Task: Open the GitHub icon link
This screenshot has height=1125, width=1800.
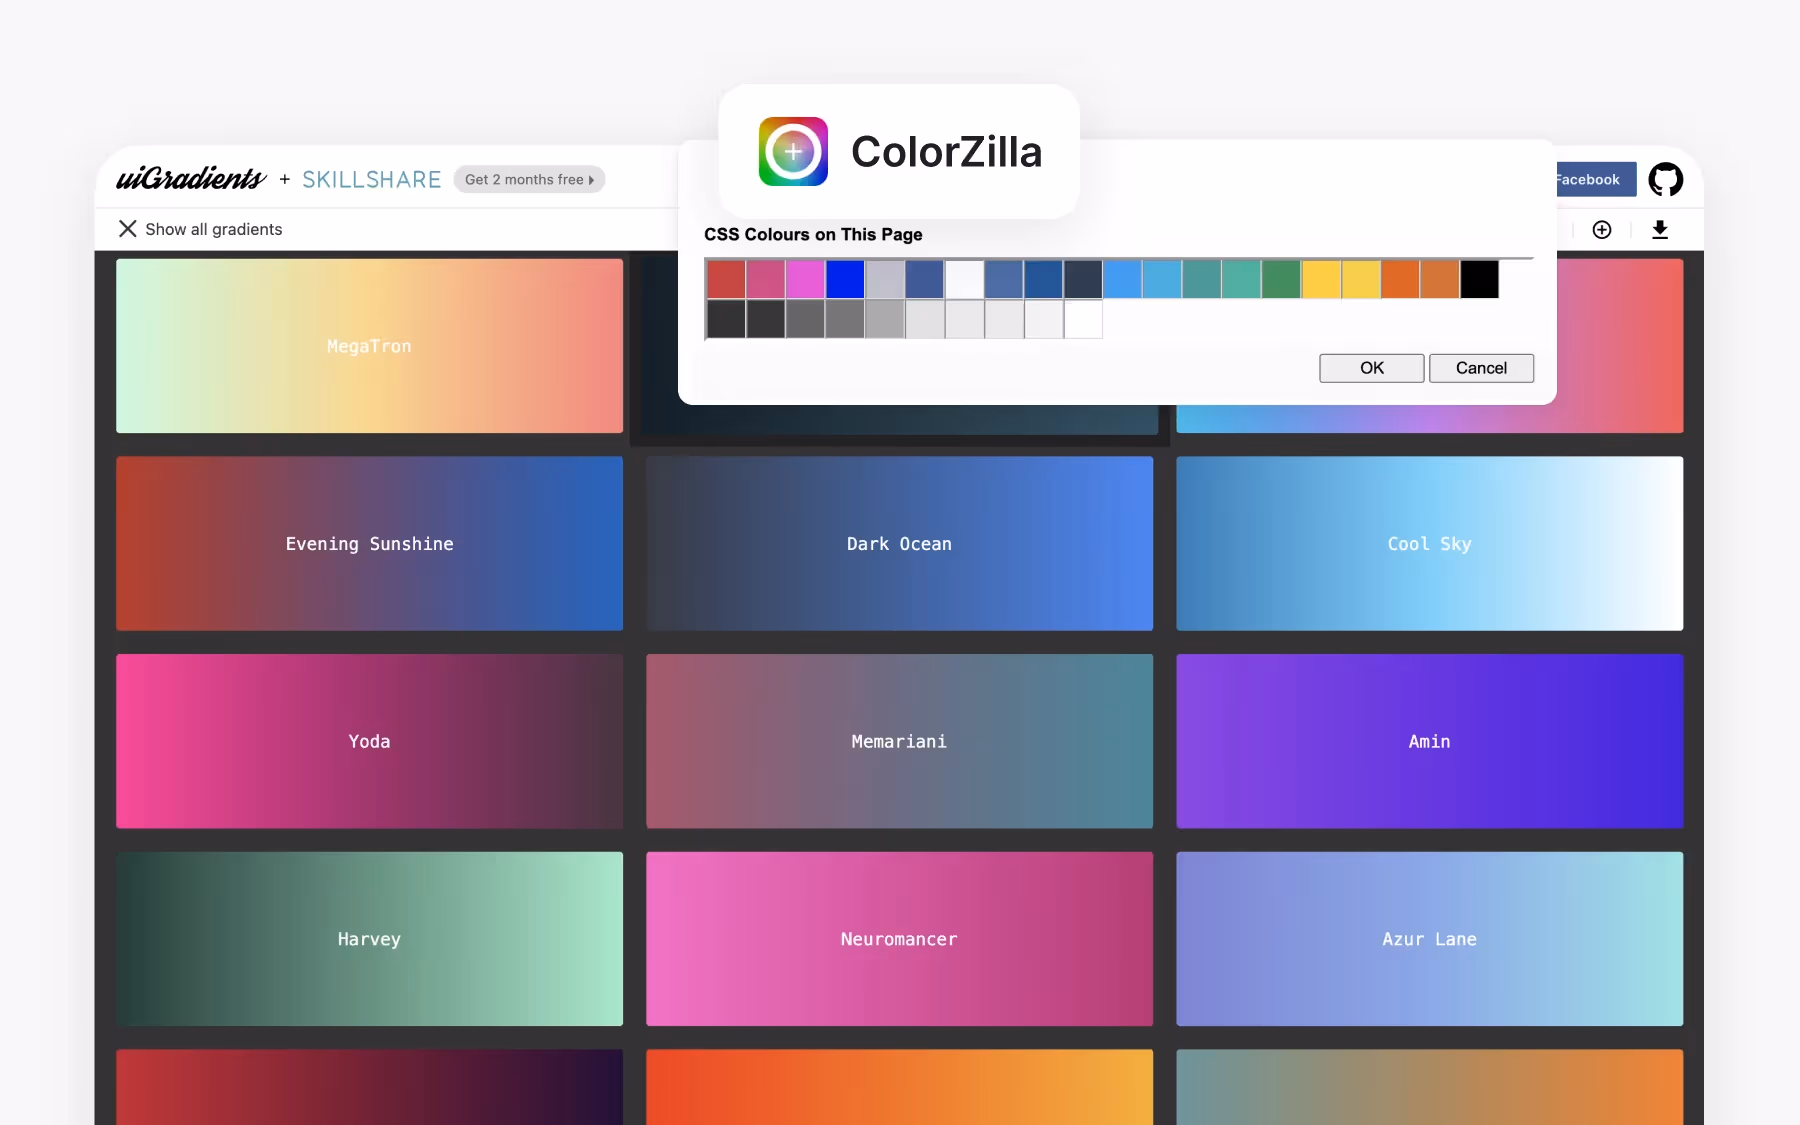Action: coord(1665,180)
